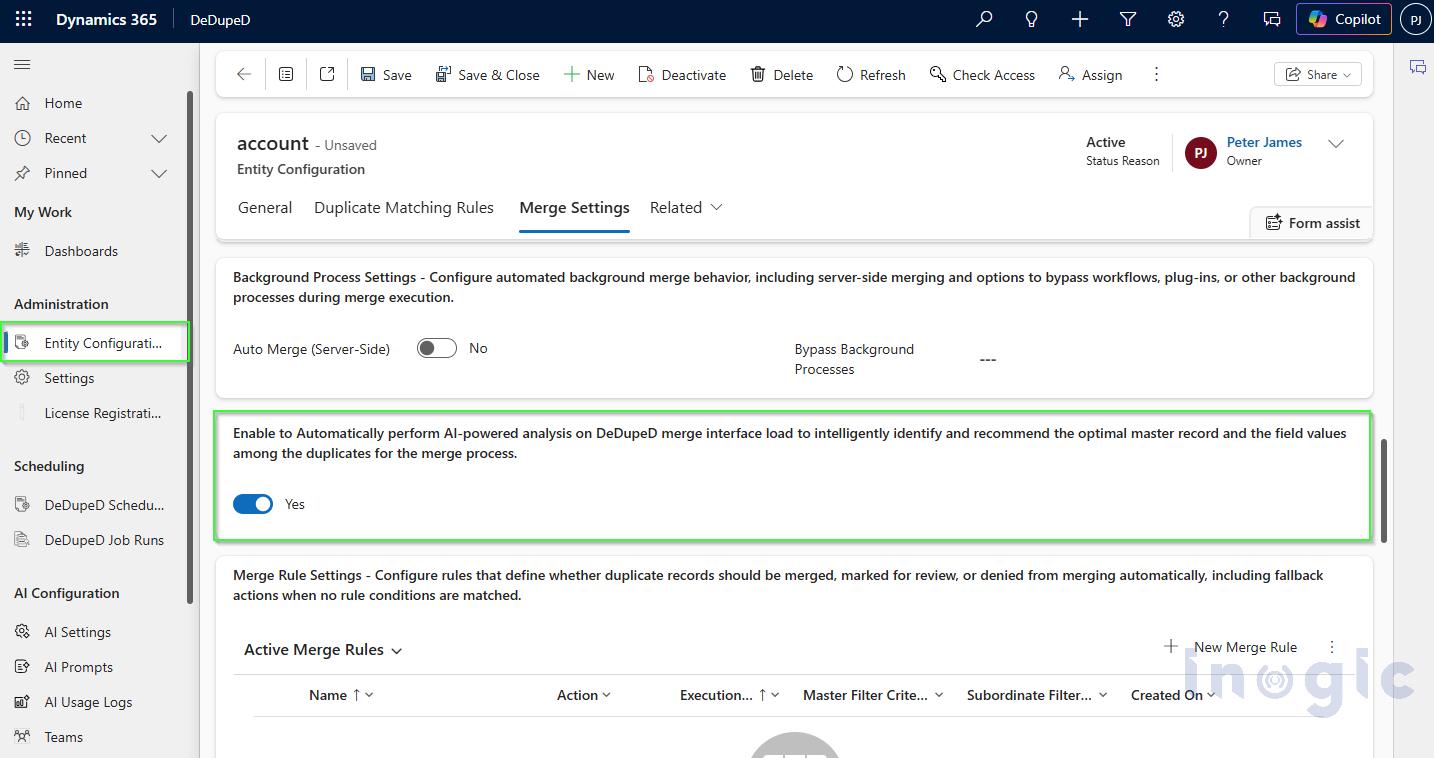Click the DeDupeD app name
Viewport: 1434px width, 758px height.
click(220, 20)
